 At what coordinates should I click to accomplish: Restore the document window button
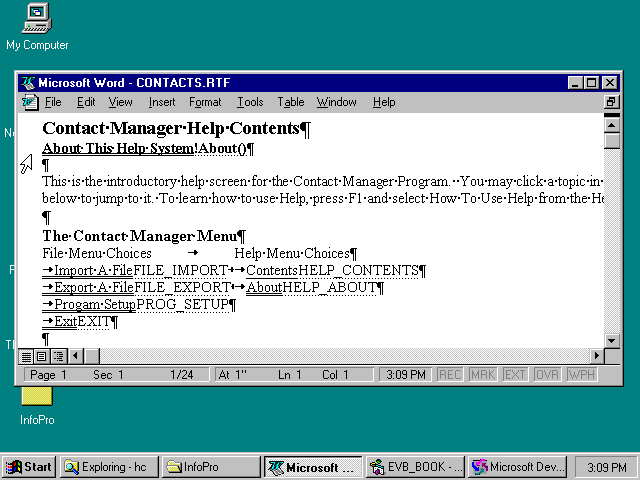[x=611, y=102]
